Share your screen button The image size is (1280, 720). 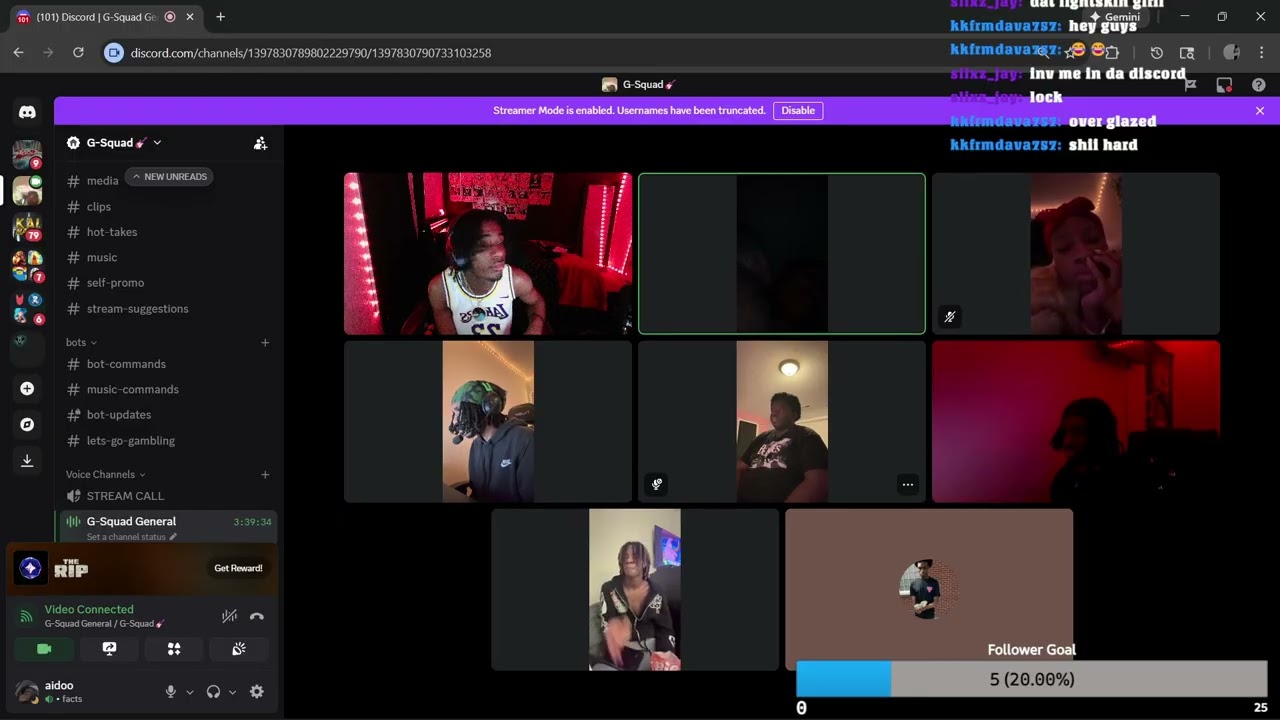click(x=109, y=649)
